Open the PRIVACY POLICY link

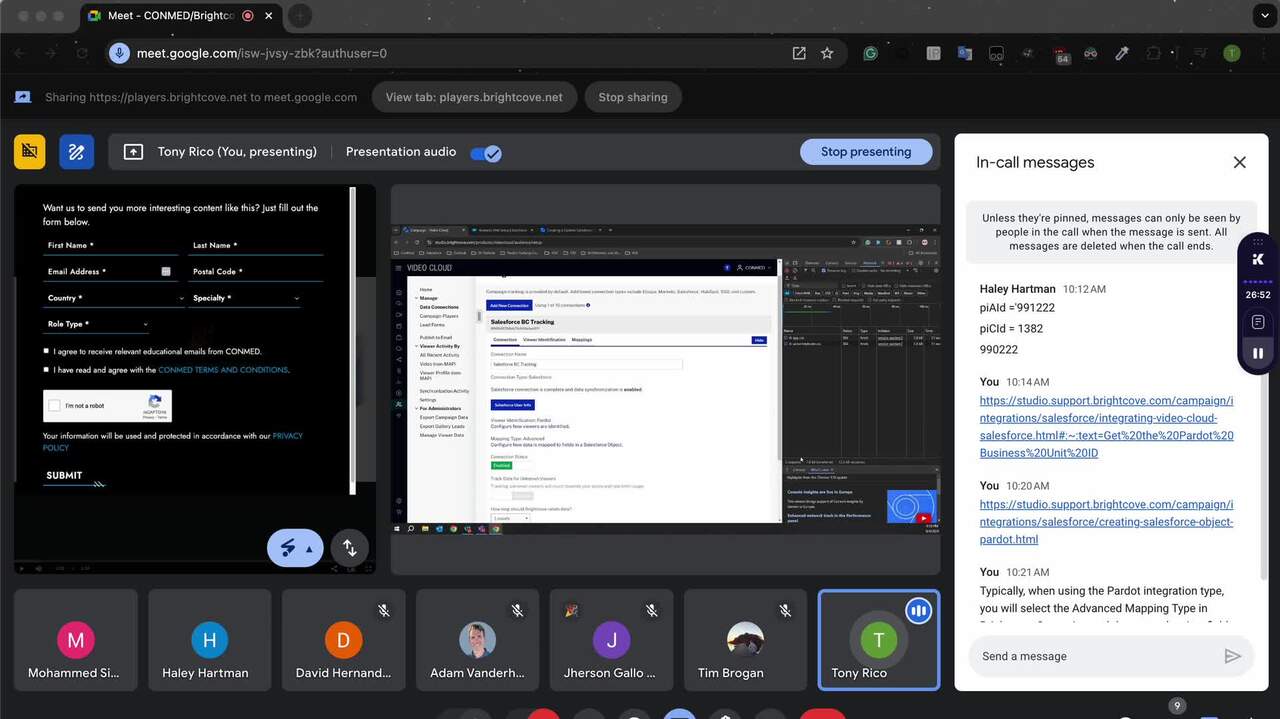pyautogui.click(x=172, y=442)
